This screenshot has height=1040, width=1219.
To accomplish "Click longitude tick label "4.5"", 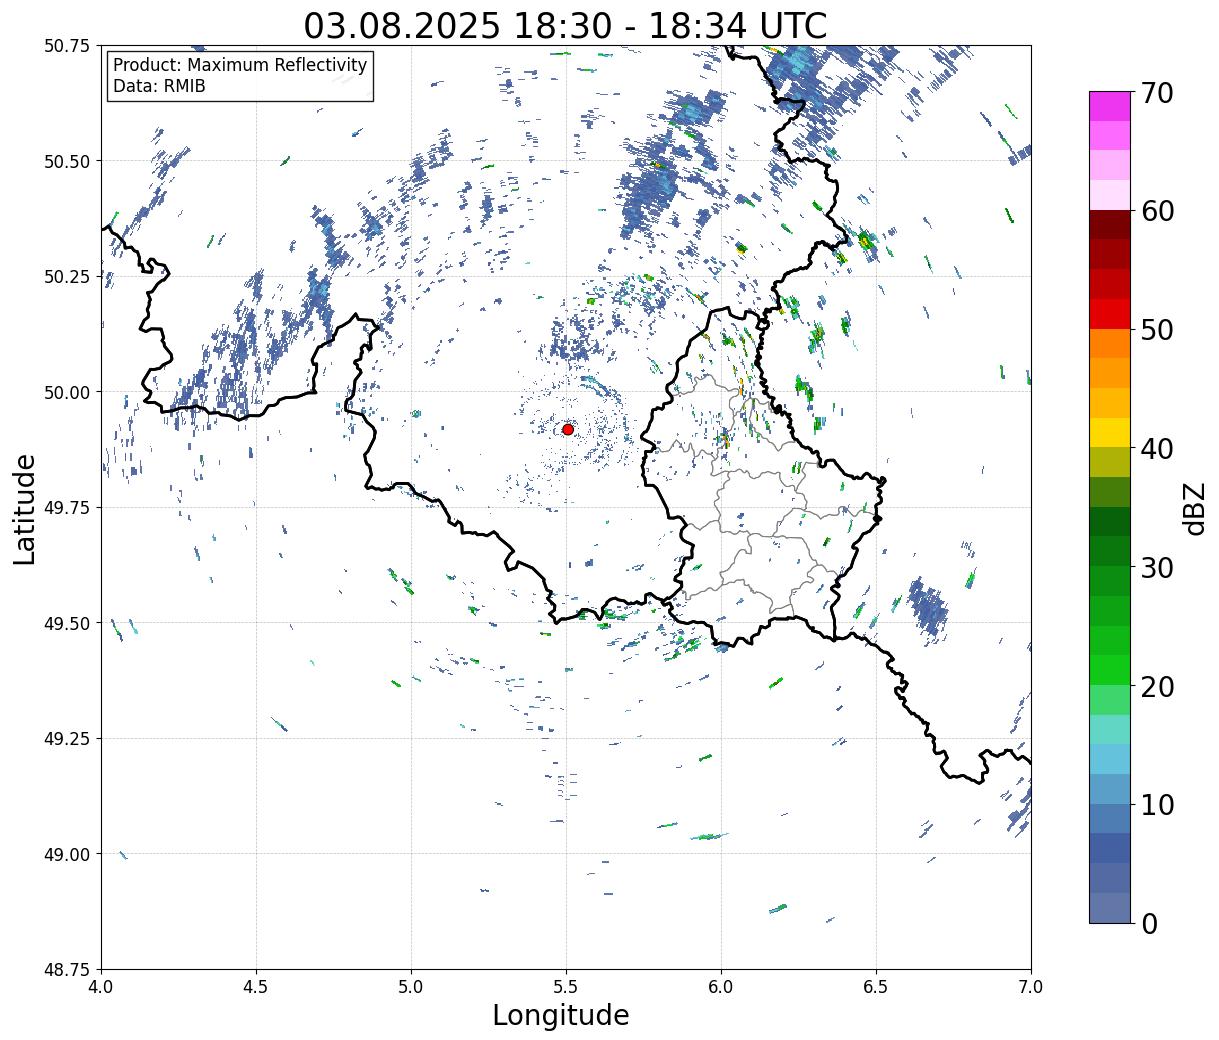I will click(256, 987).
